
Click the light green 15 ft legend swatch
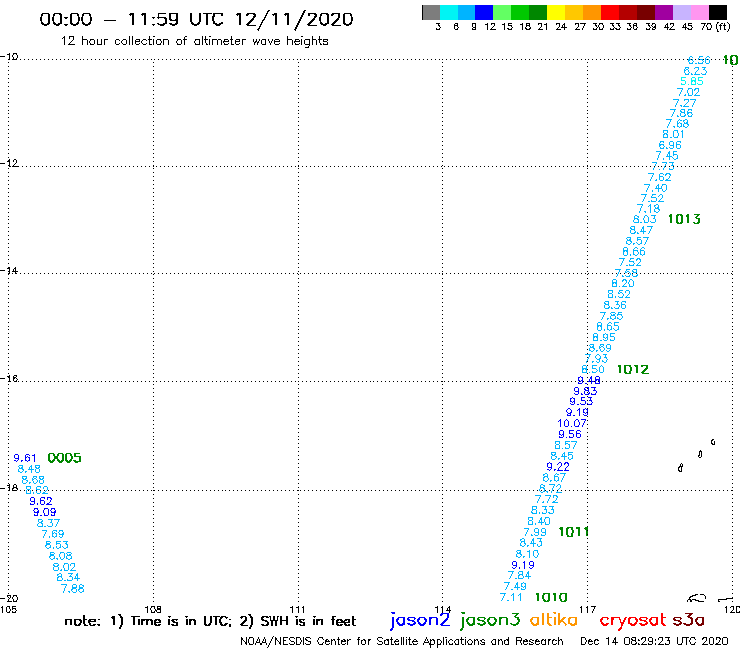coord(502,12)
